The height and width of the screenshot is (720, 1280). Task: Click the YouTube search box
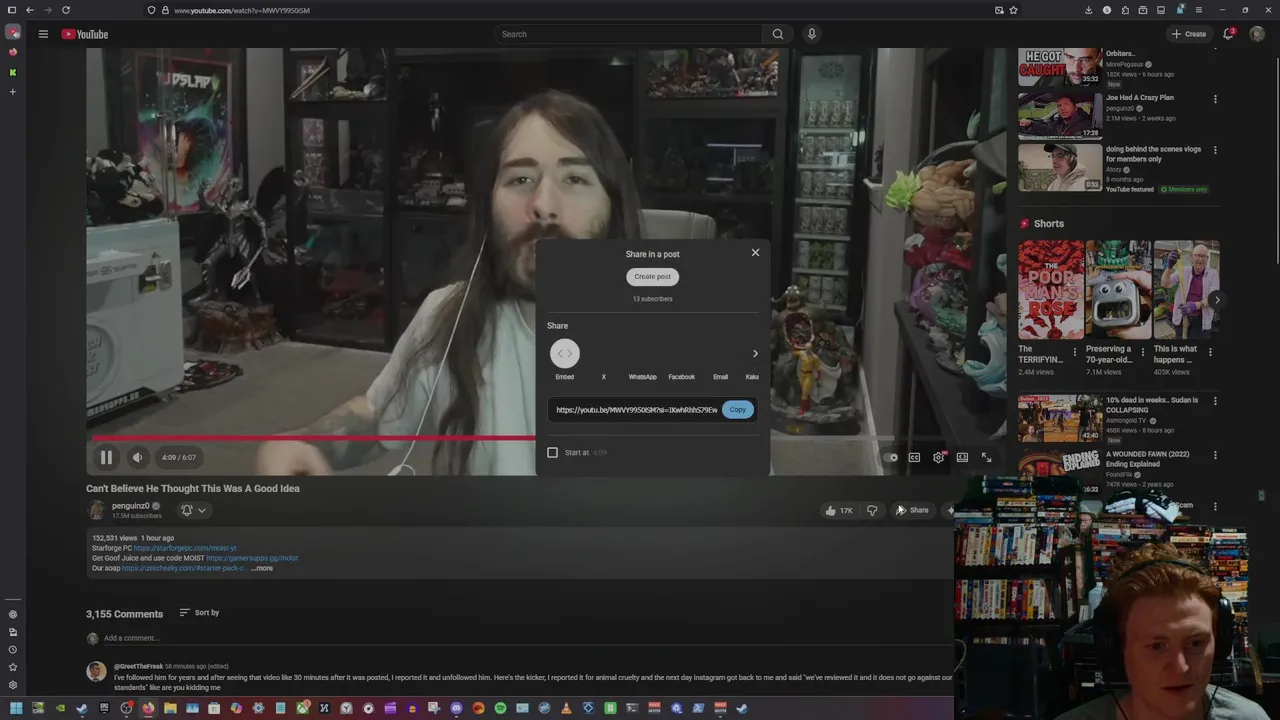628,34
